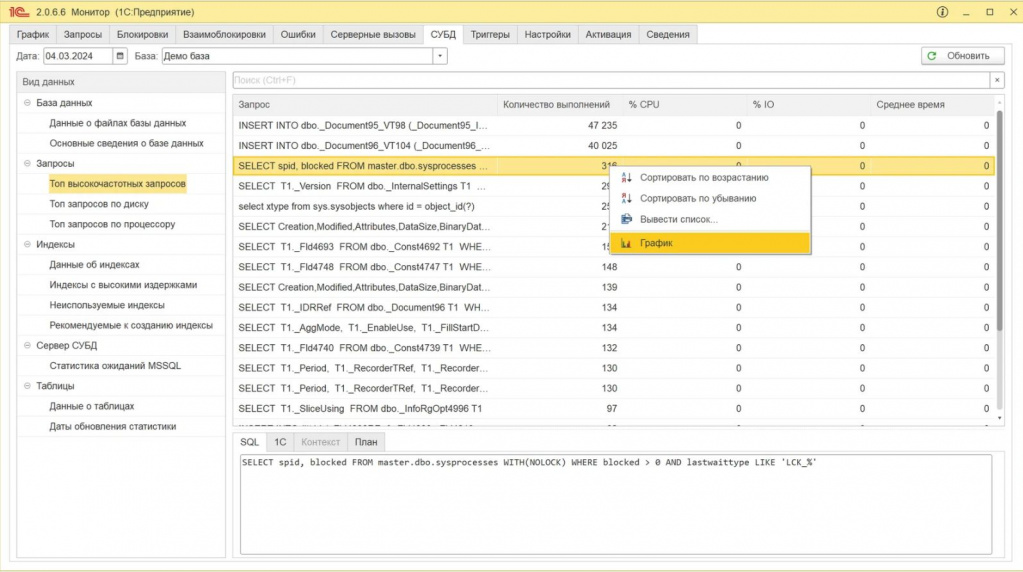Go to the Ошибки tab

(x=298, y=35)
